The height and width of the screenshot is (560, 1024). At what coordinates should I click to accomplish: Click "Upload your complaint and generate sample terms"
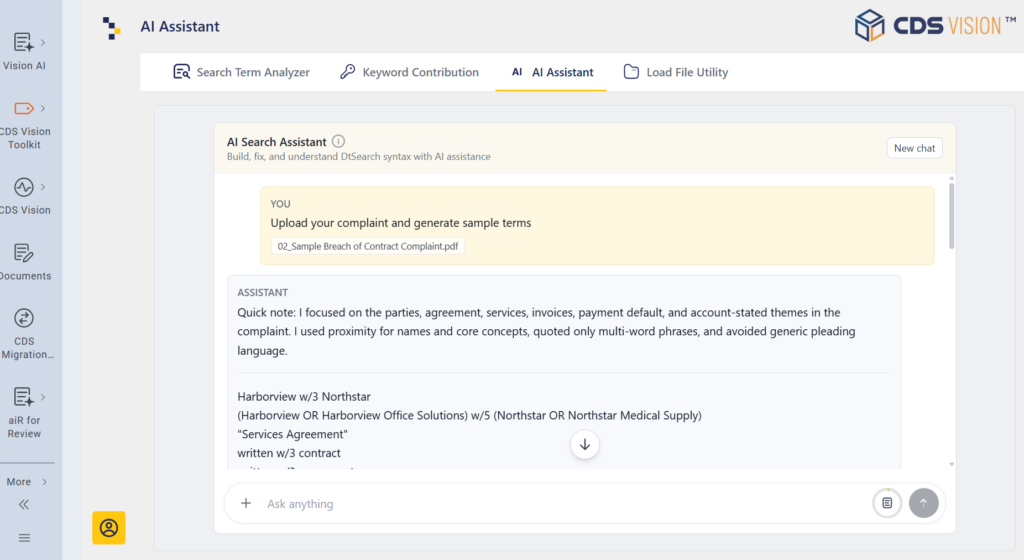click(400, 223)
